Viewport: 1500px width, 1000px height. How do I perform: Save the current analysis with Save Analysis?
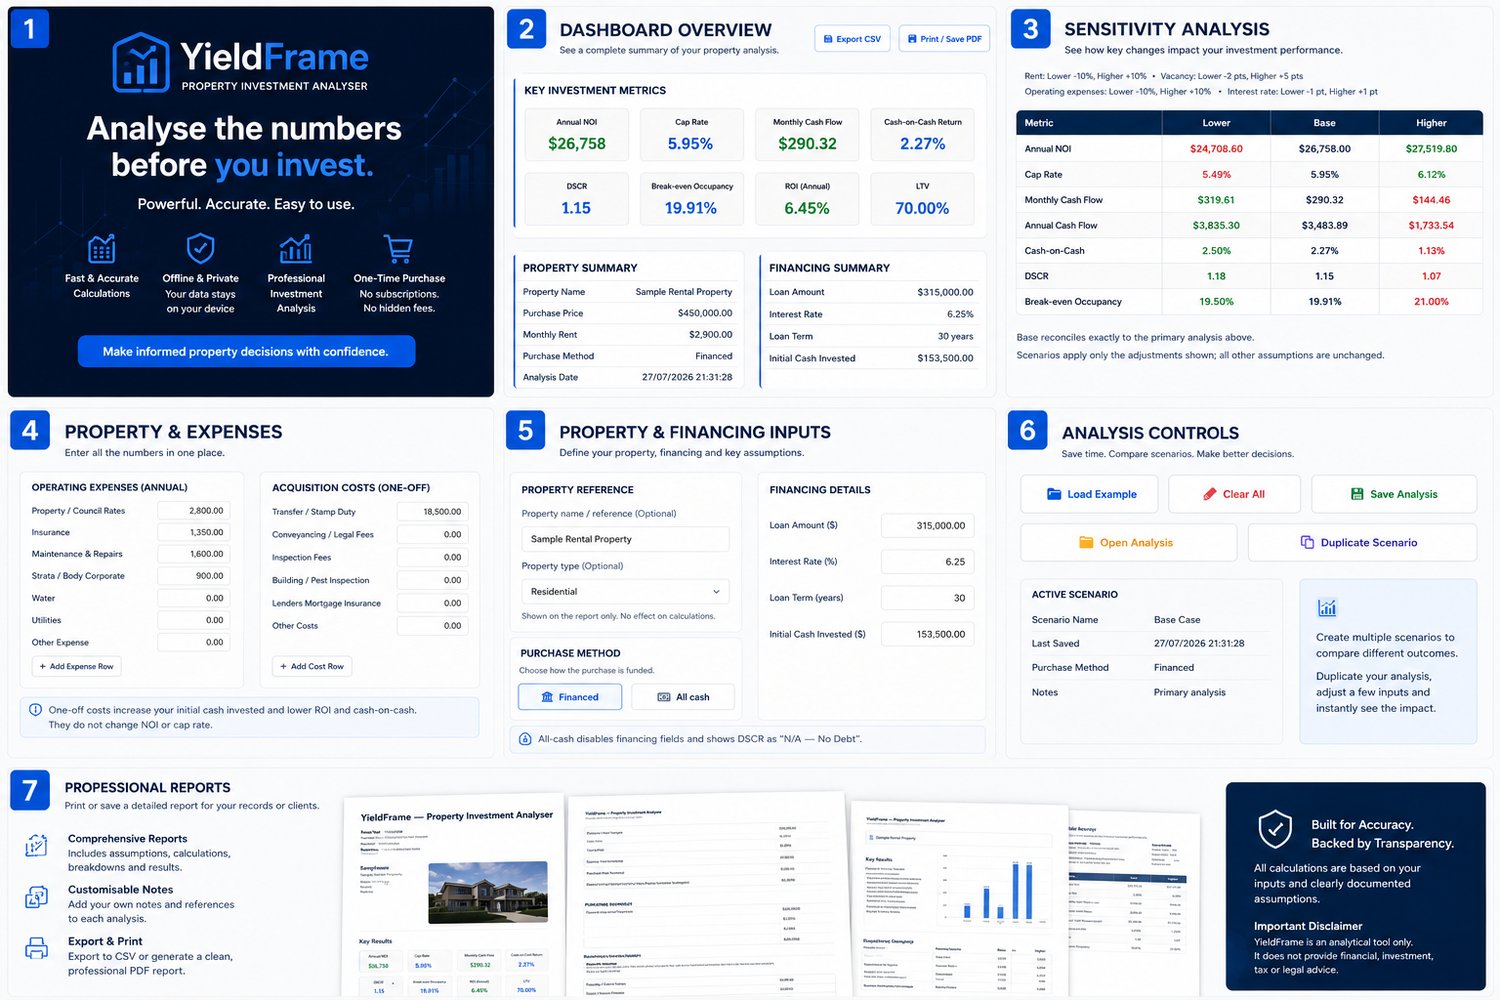pos(1394,494)
